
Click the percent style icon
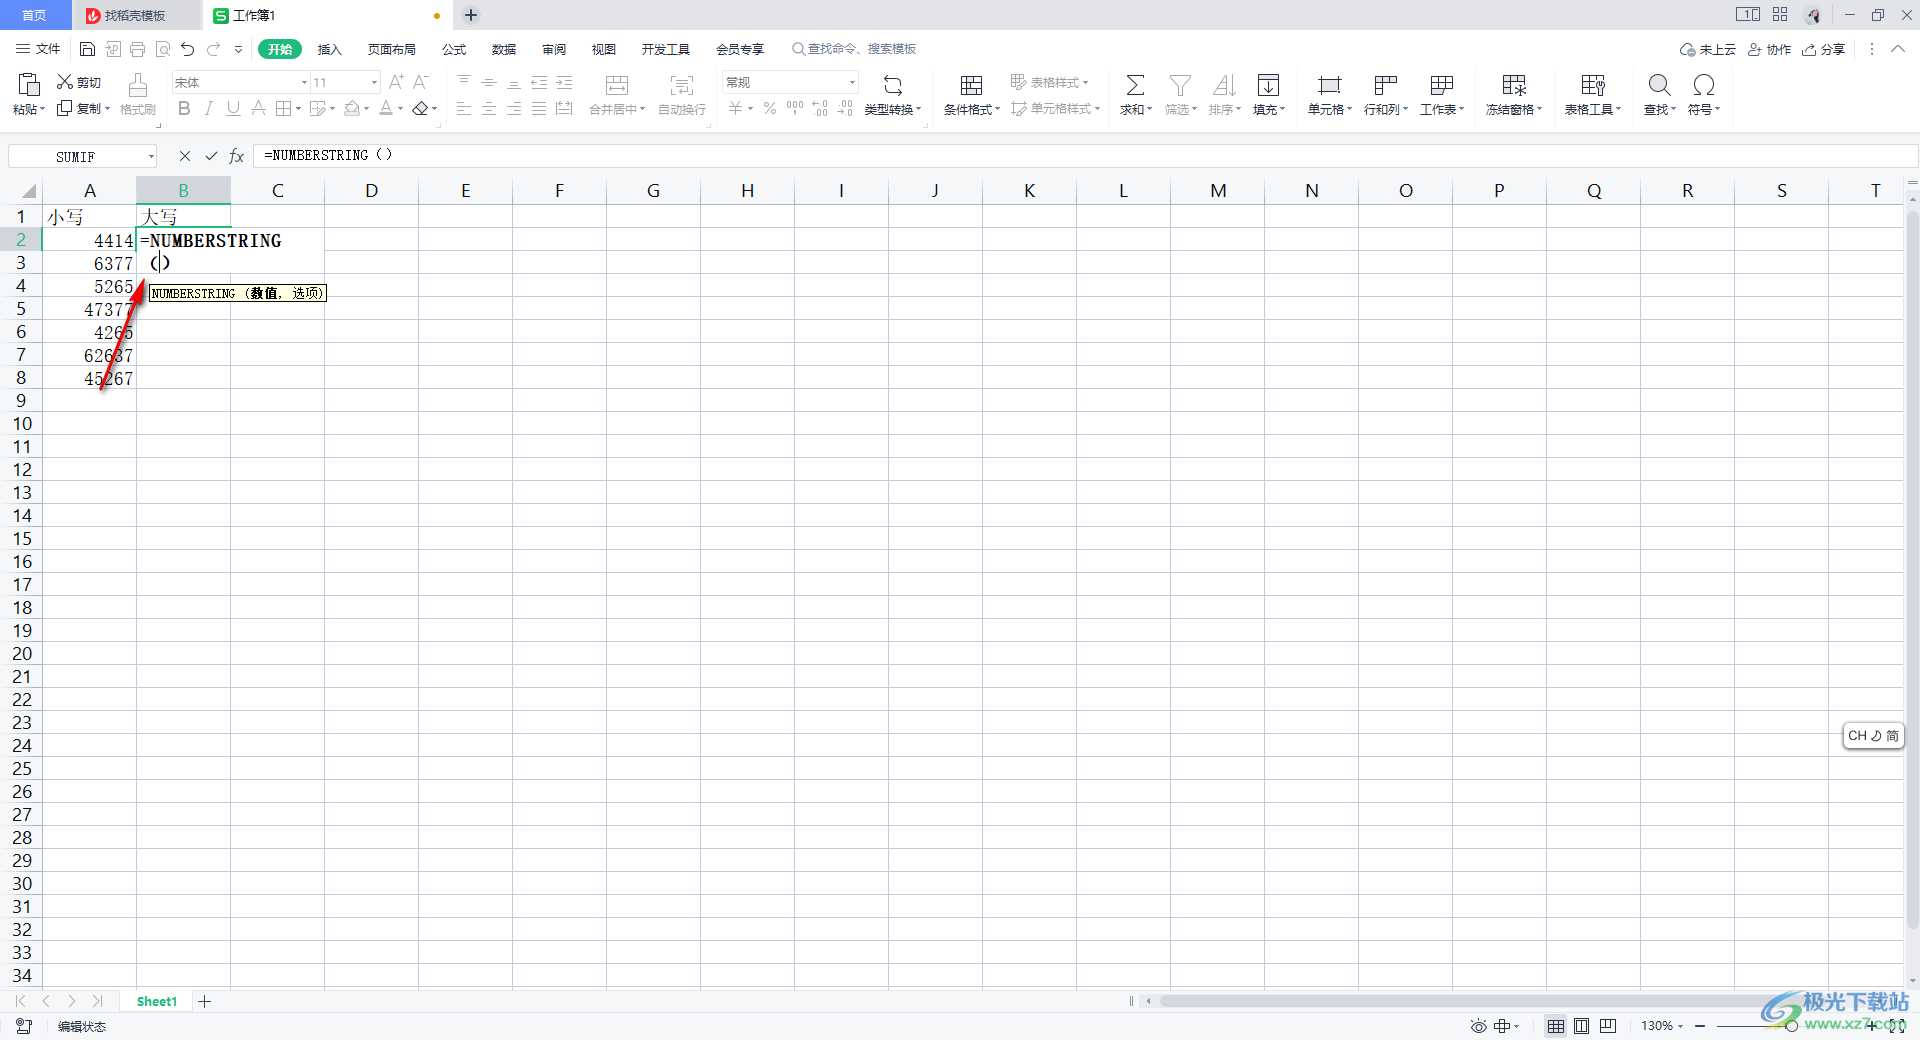coord(770,108)
